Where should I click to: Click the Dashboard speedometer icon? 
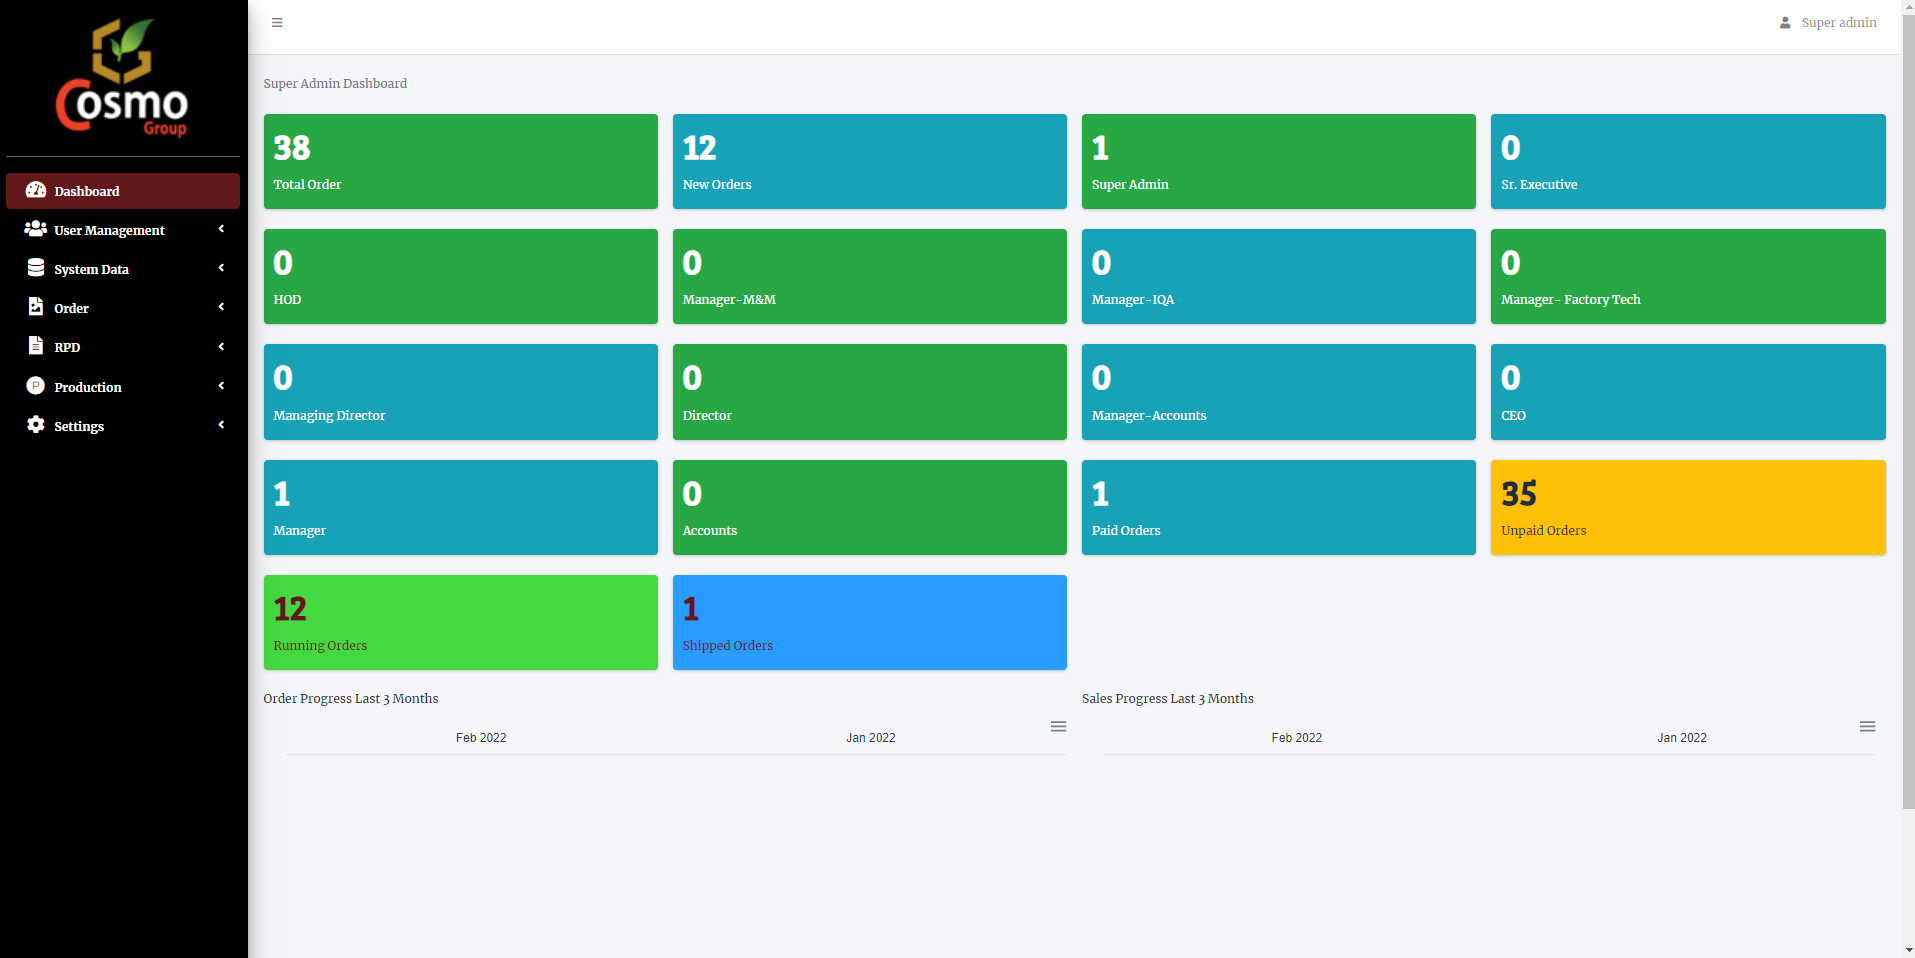point(36,190)
